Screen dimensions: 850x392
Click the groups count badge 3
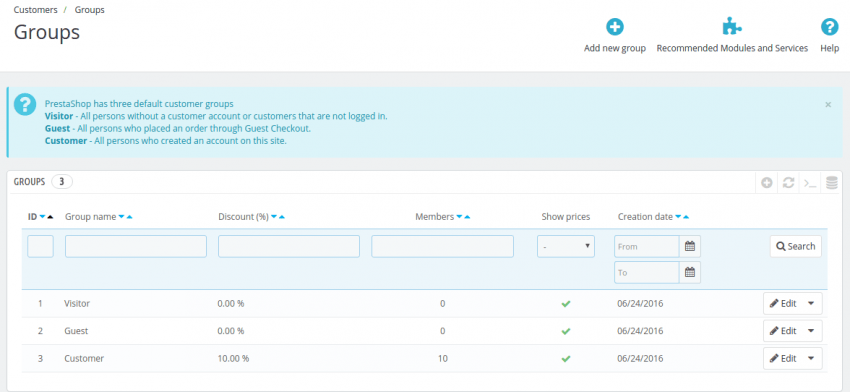click(x=62, y=182)
